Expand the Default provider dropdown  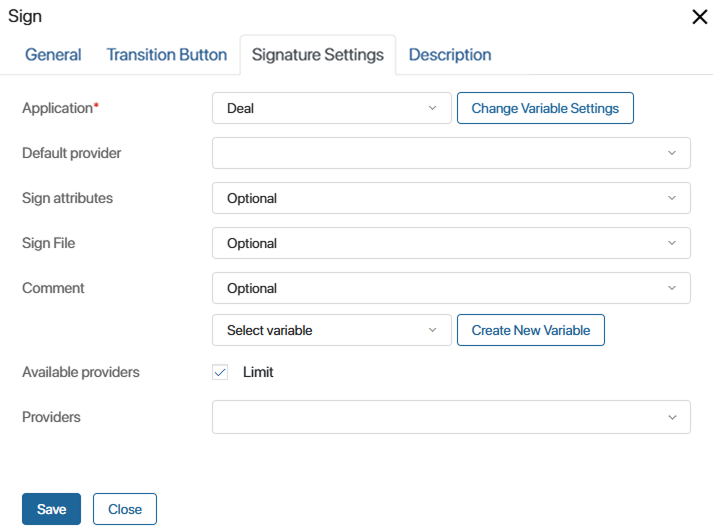451,153
